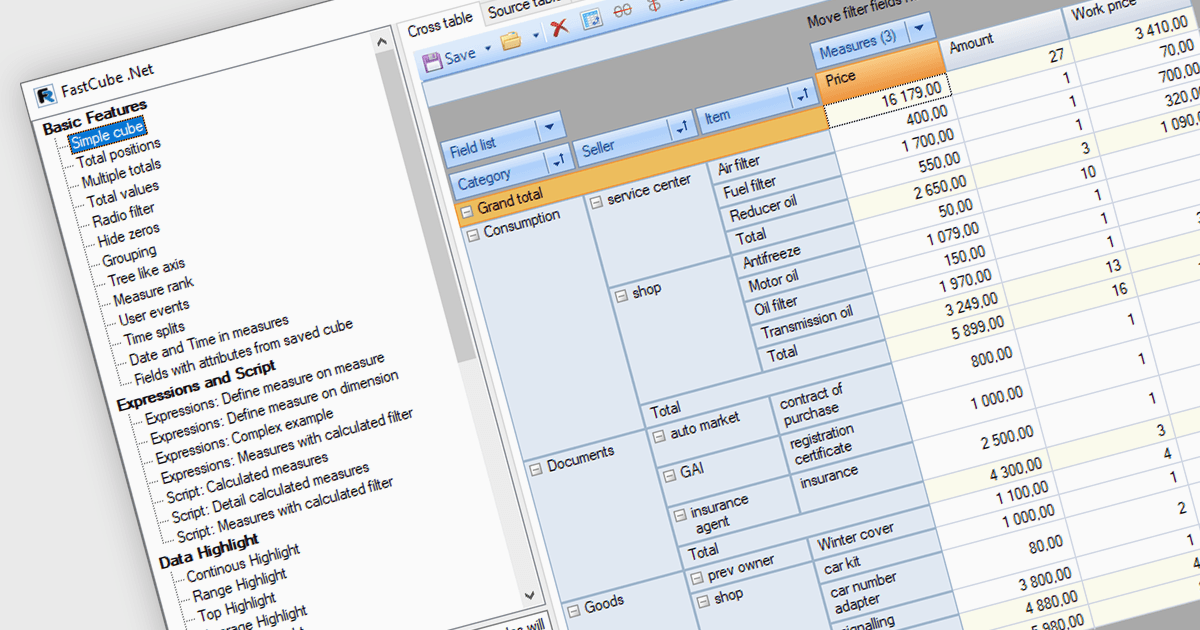Open Script: Calculated measures
Image resolution: width=1200 pixels, height=630 pixels.
[x=248, y=477]
